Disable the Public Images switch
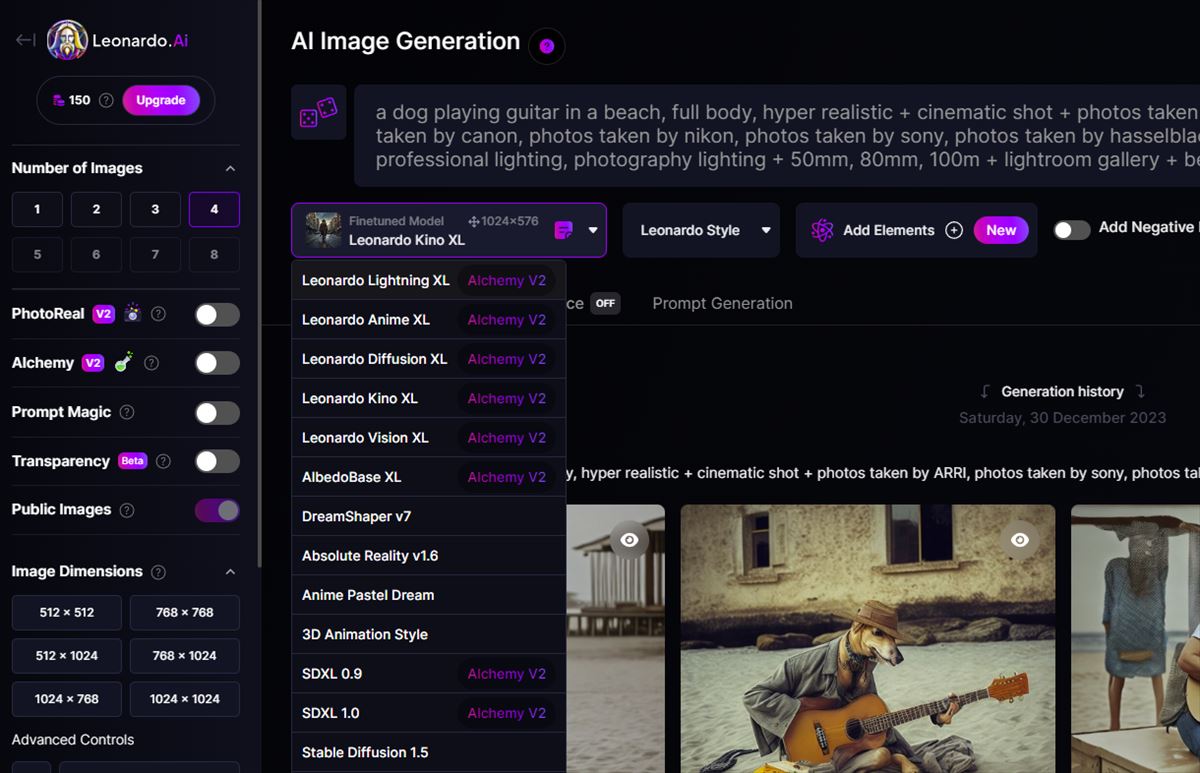1200x773 pixels. tap(217, 510)
